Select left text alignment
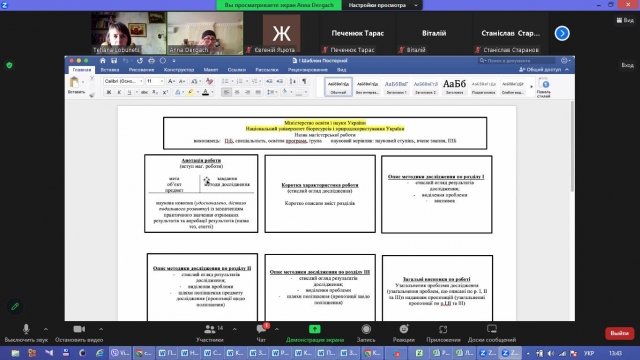The height and width of the screenshot is (360, 640). (226, 93)
